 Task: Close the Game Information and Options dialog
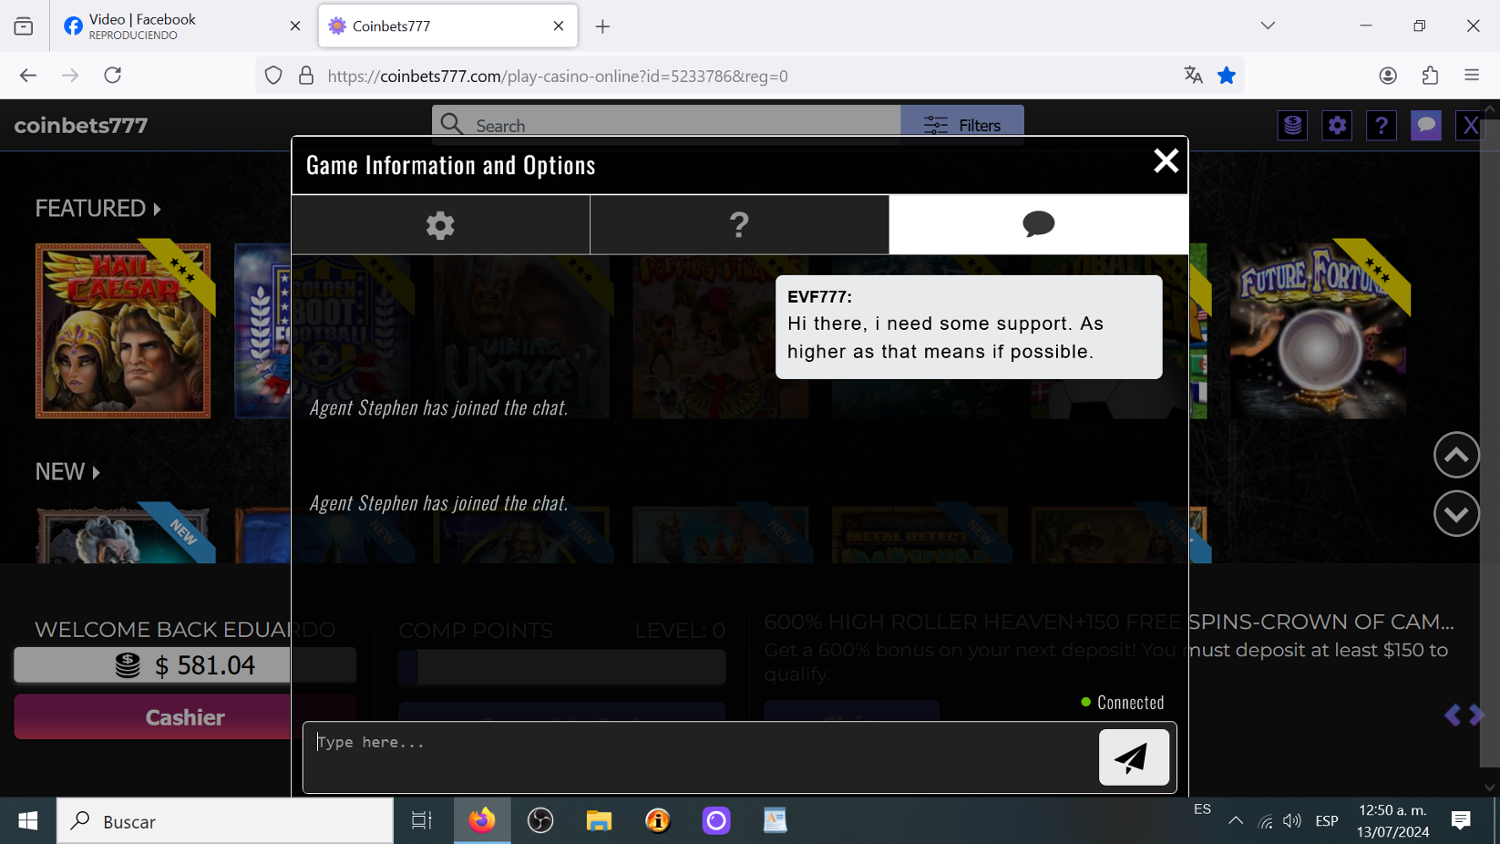tap(1165, 161)
